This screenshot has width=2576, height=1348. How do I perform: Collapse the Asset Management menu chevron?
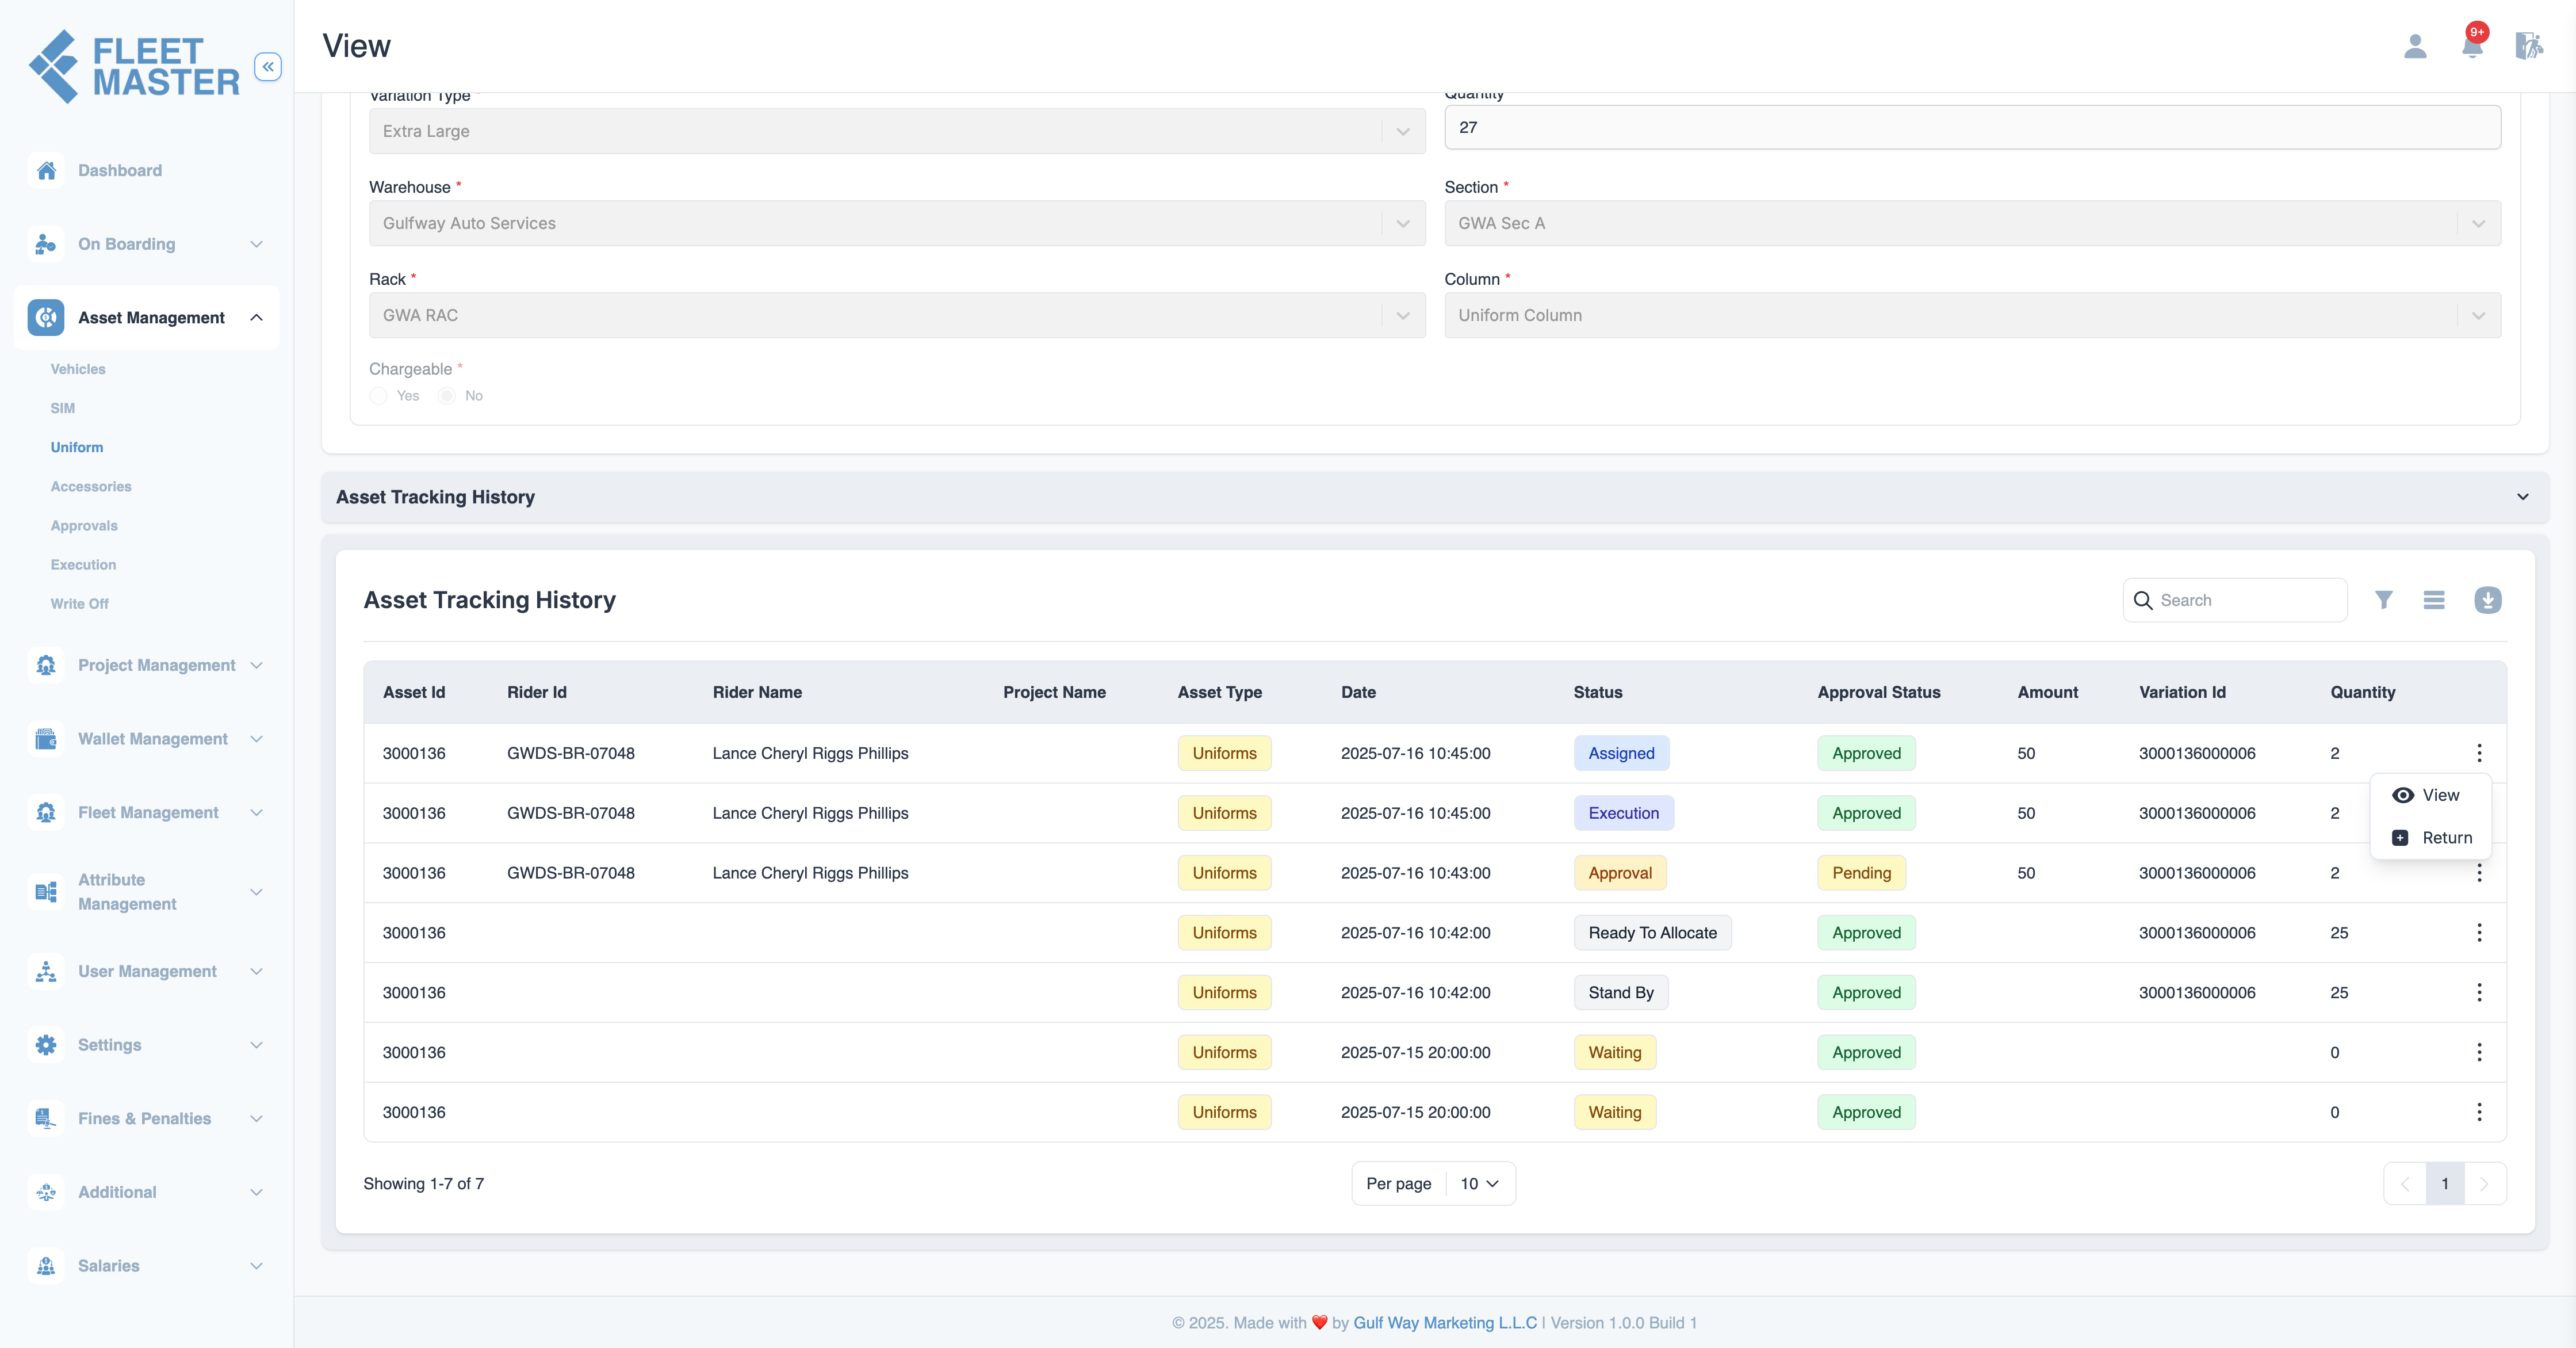coord(256,318)
